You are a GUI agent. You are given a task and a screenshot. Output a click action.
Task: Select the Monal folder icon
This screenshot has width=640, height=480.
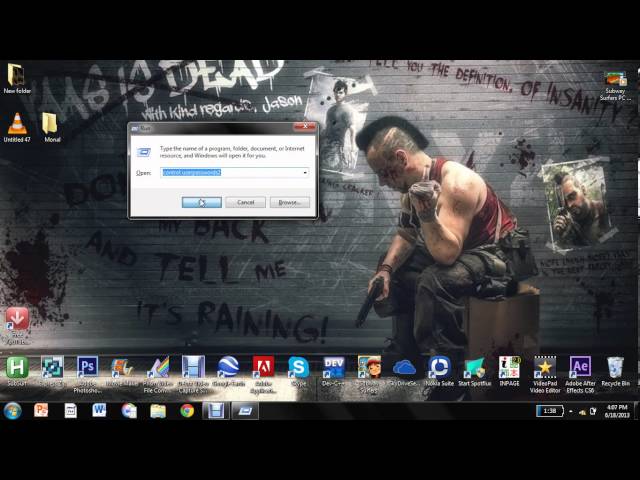(x=52, y=128)
